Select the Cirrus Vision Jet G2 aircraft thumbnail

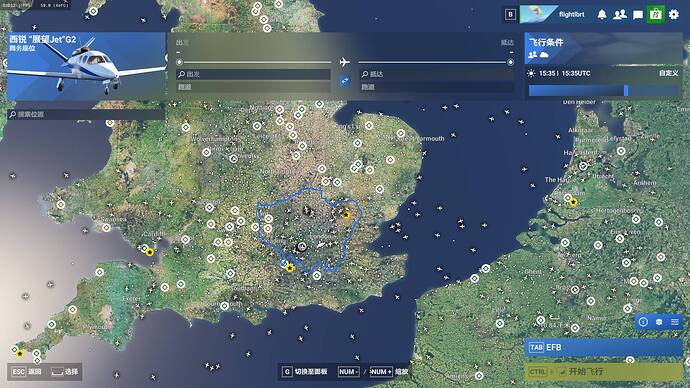point(86,66)
